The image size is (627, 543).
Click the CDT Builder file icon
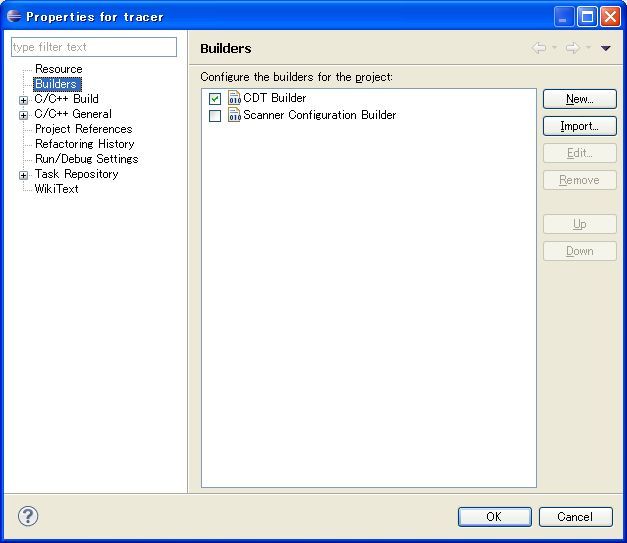[234, 98]
